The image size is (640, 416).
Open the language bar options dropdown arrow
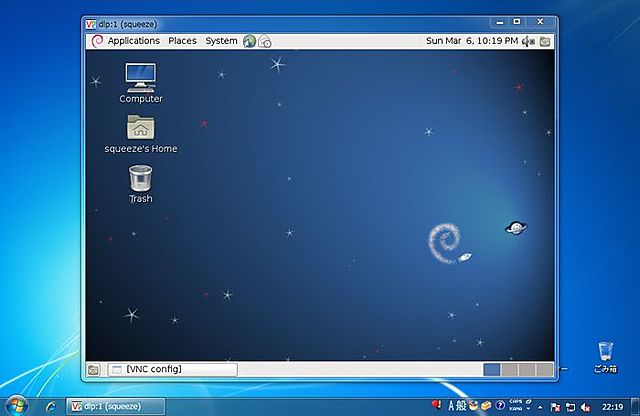[529, 409]
